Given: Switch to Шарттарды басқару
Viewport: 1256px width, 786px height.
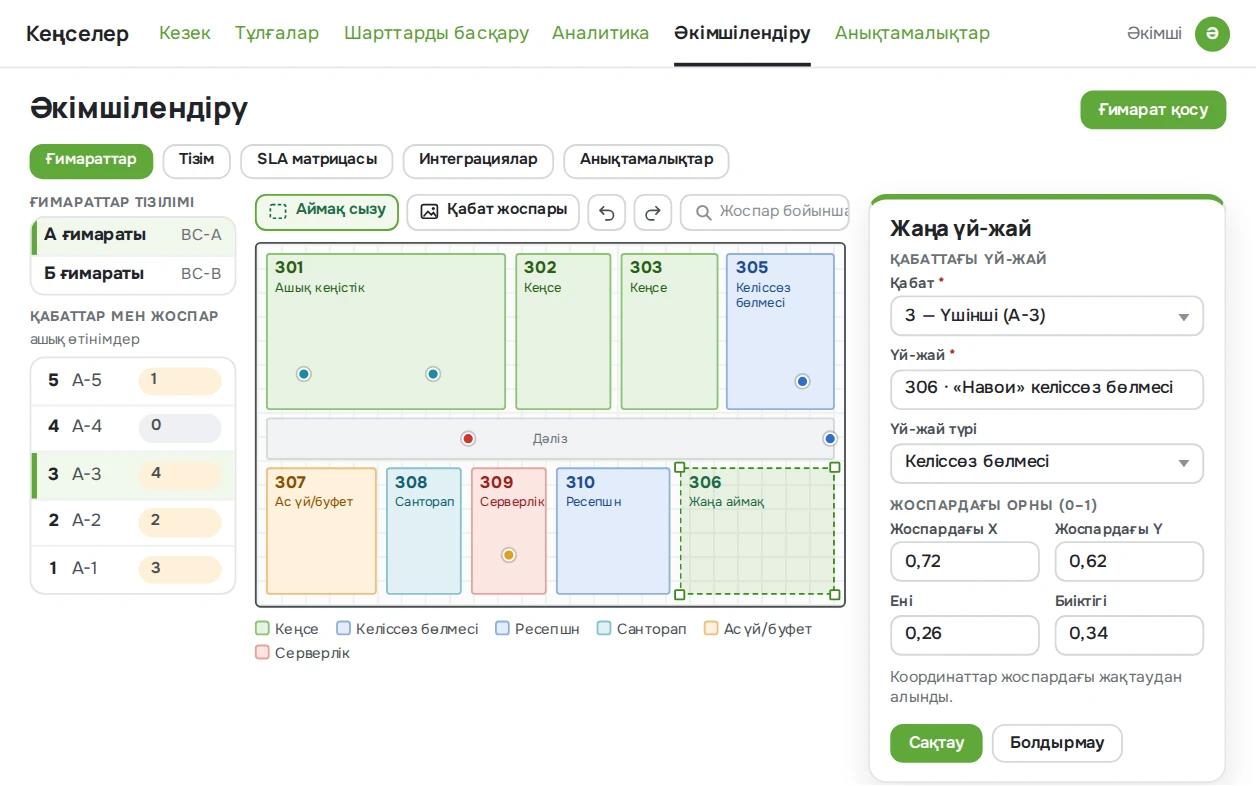Looking at the screenshot, I should click(436, 34).
